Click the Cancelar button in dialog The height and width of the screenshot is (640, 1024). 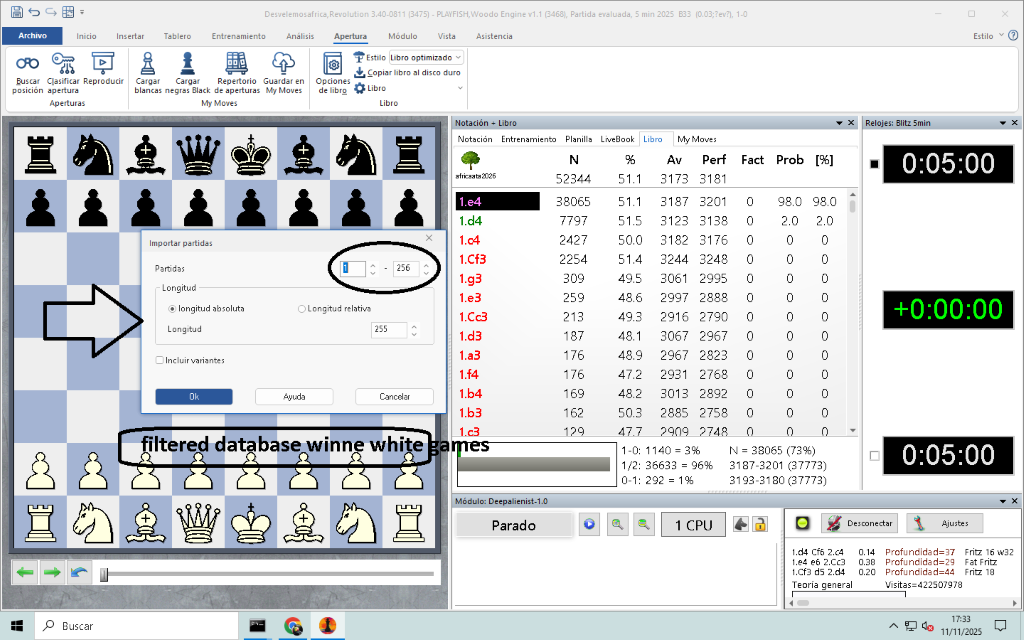click(x=394, y=397)
